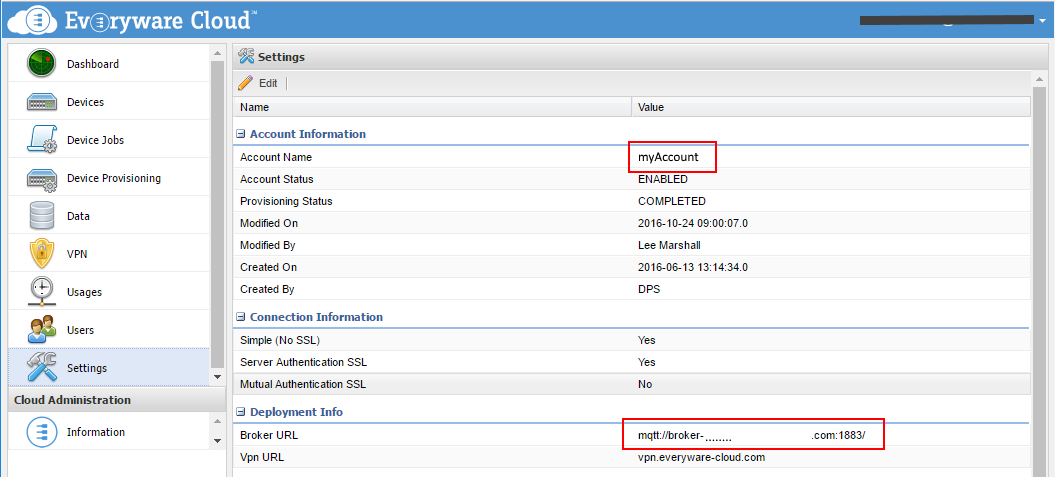Click the Value column header
The width and height of the screenshot is (1055, 477).
coord(831,107)
